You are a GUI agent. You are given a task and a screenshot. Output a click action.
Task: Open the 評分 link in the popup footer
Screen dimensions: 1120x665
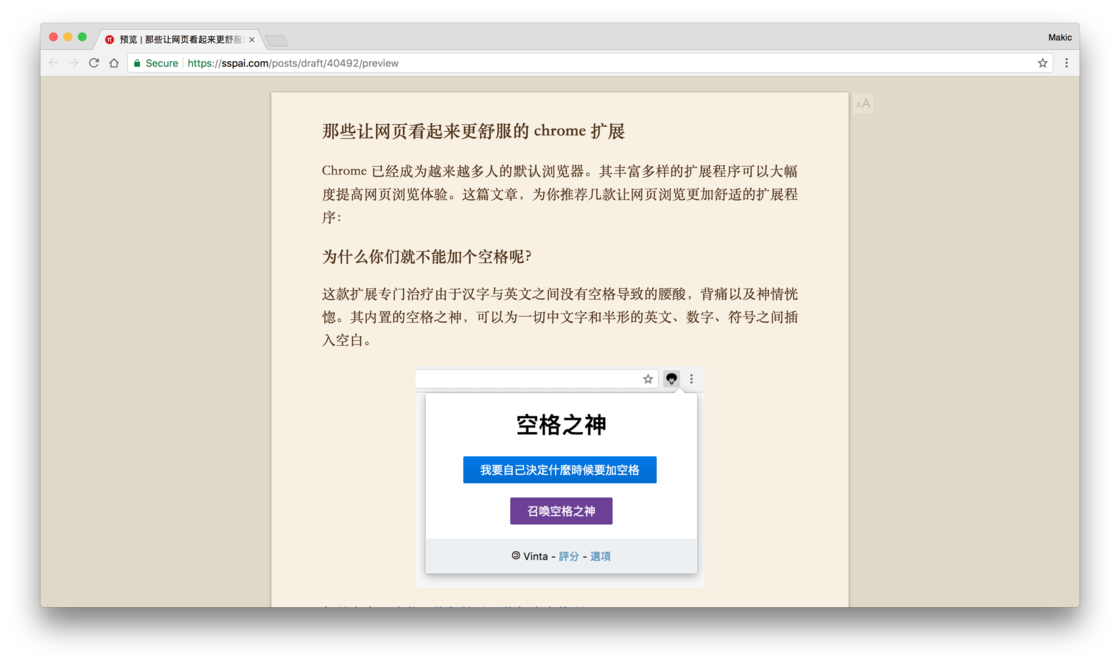click(x=569, y=556)
